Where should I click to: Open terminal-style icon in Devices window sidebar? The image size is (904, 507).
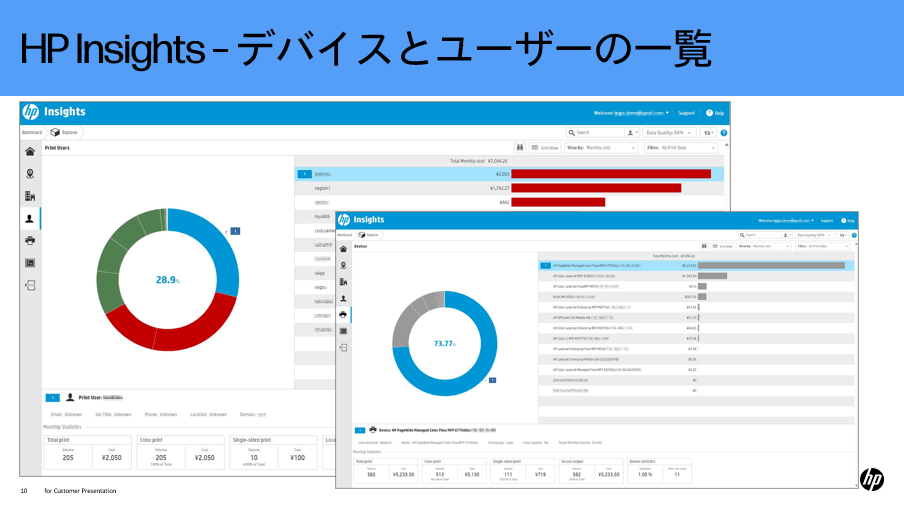[x=344, y=331]
